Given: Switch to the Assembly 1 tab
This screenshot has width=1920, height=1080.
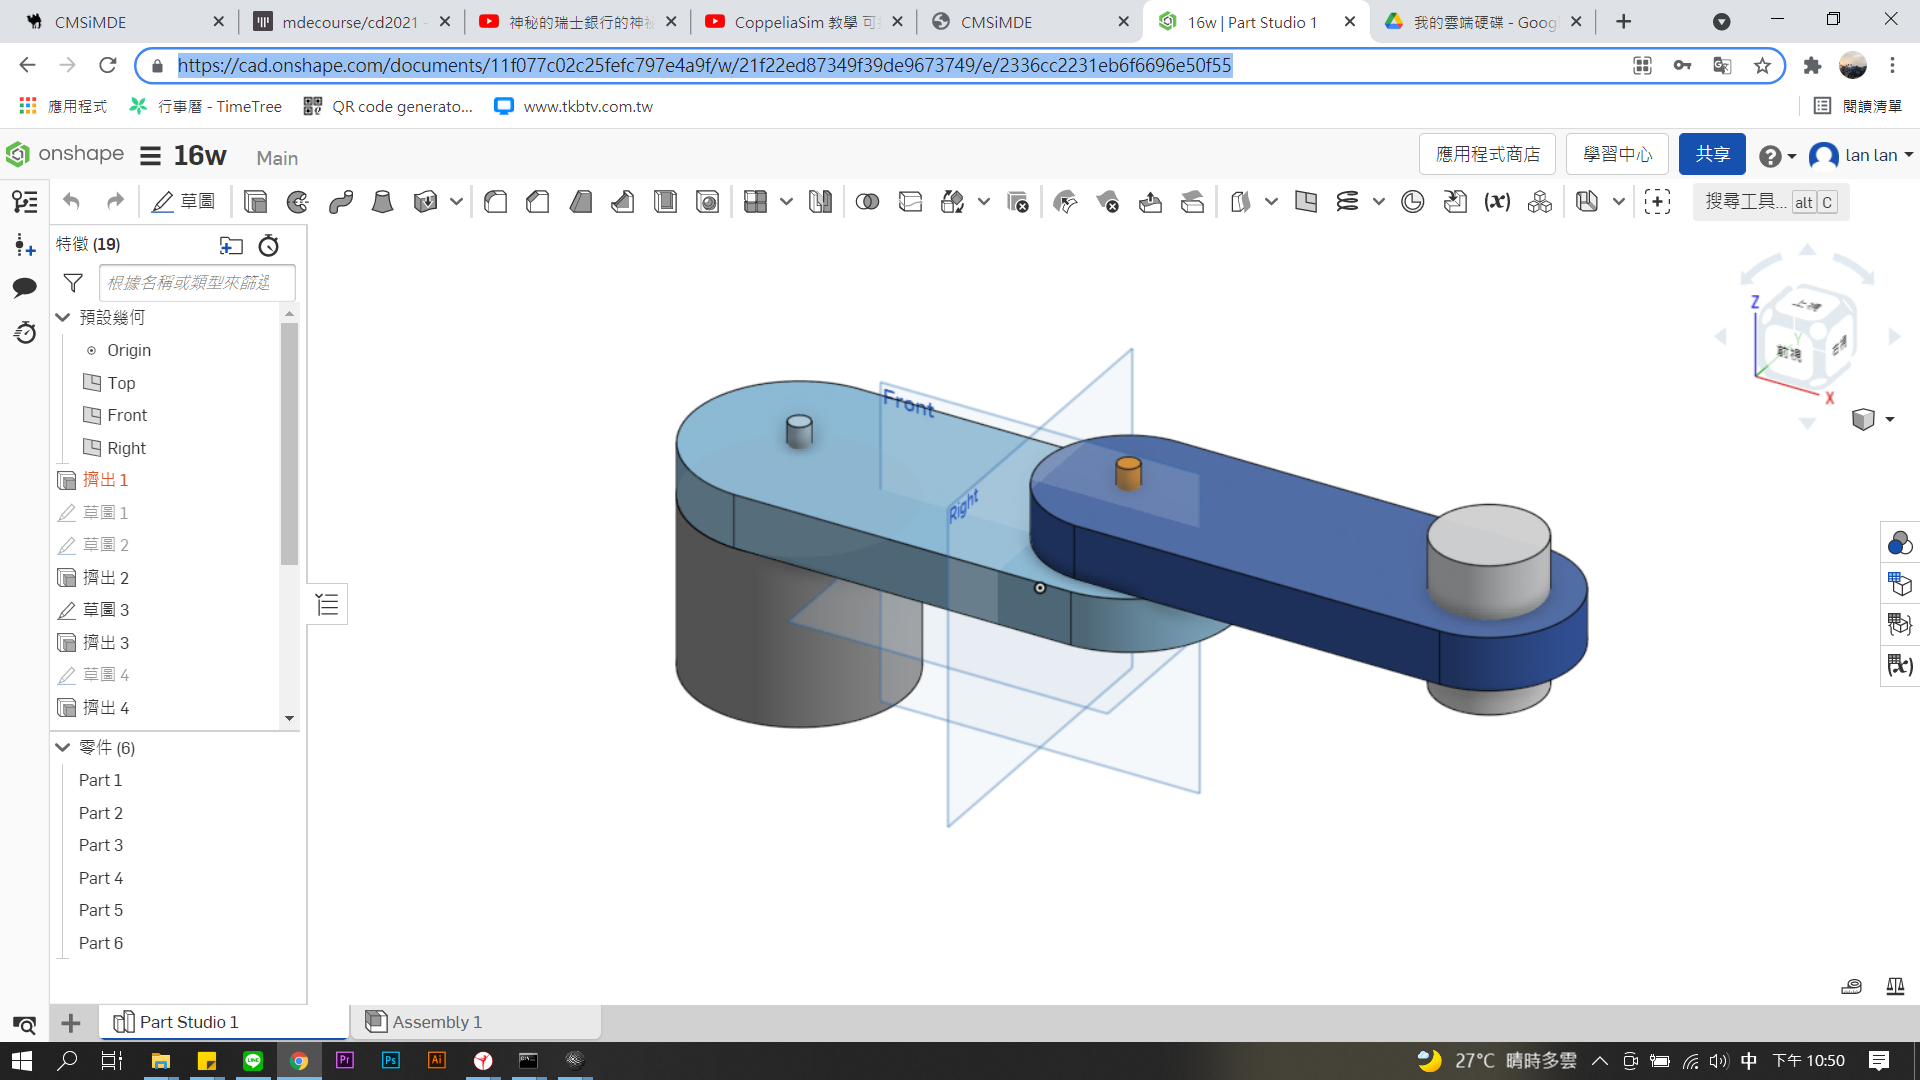Looking at the screenshot, I should pos(476,1022).
